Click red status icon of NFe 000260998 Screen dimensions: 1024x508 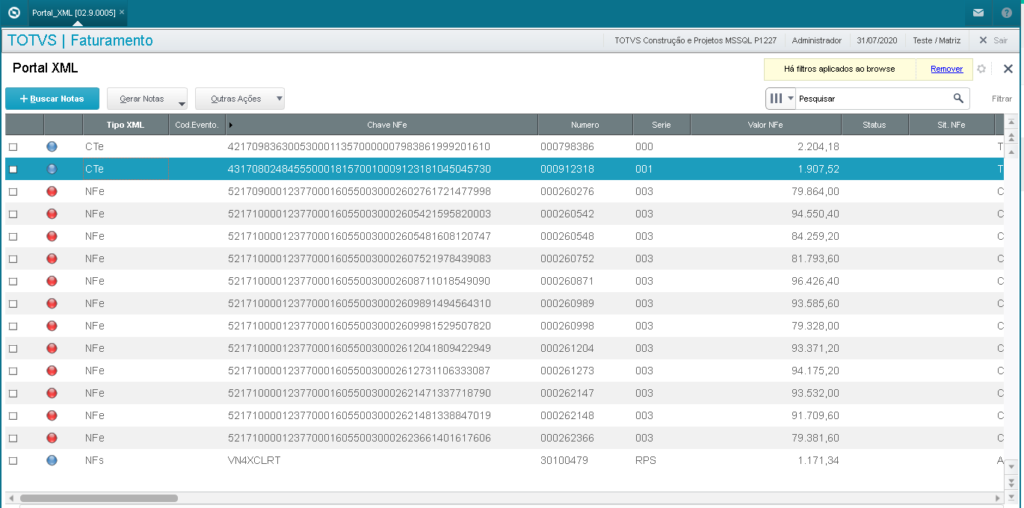click(52, 326)
